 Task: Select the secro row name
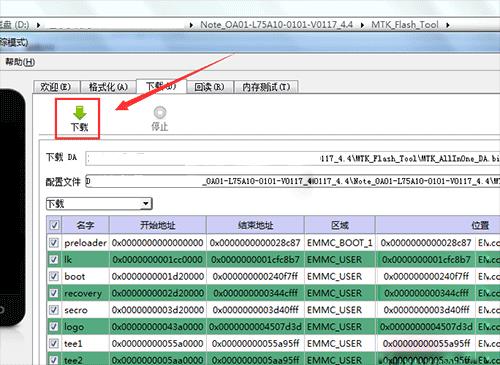pyautogui.click(x=76, y=310)
